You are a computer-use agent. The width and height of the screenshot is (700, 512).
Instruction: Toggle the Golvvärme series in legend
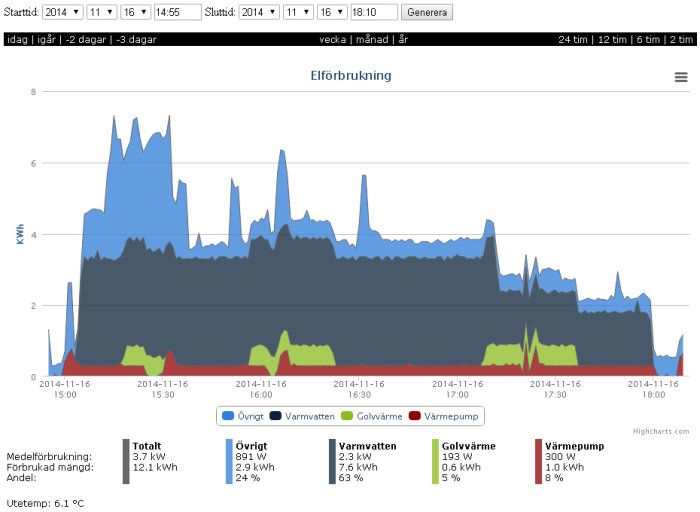(x=371, y=416)
